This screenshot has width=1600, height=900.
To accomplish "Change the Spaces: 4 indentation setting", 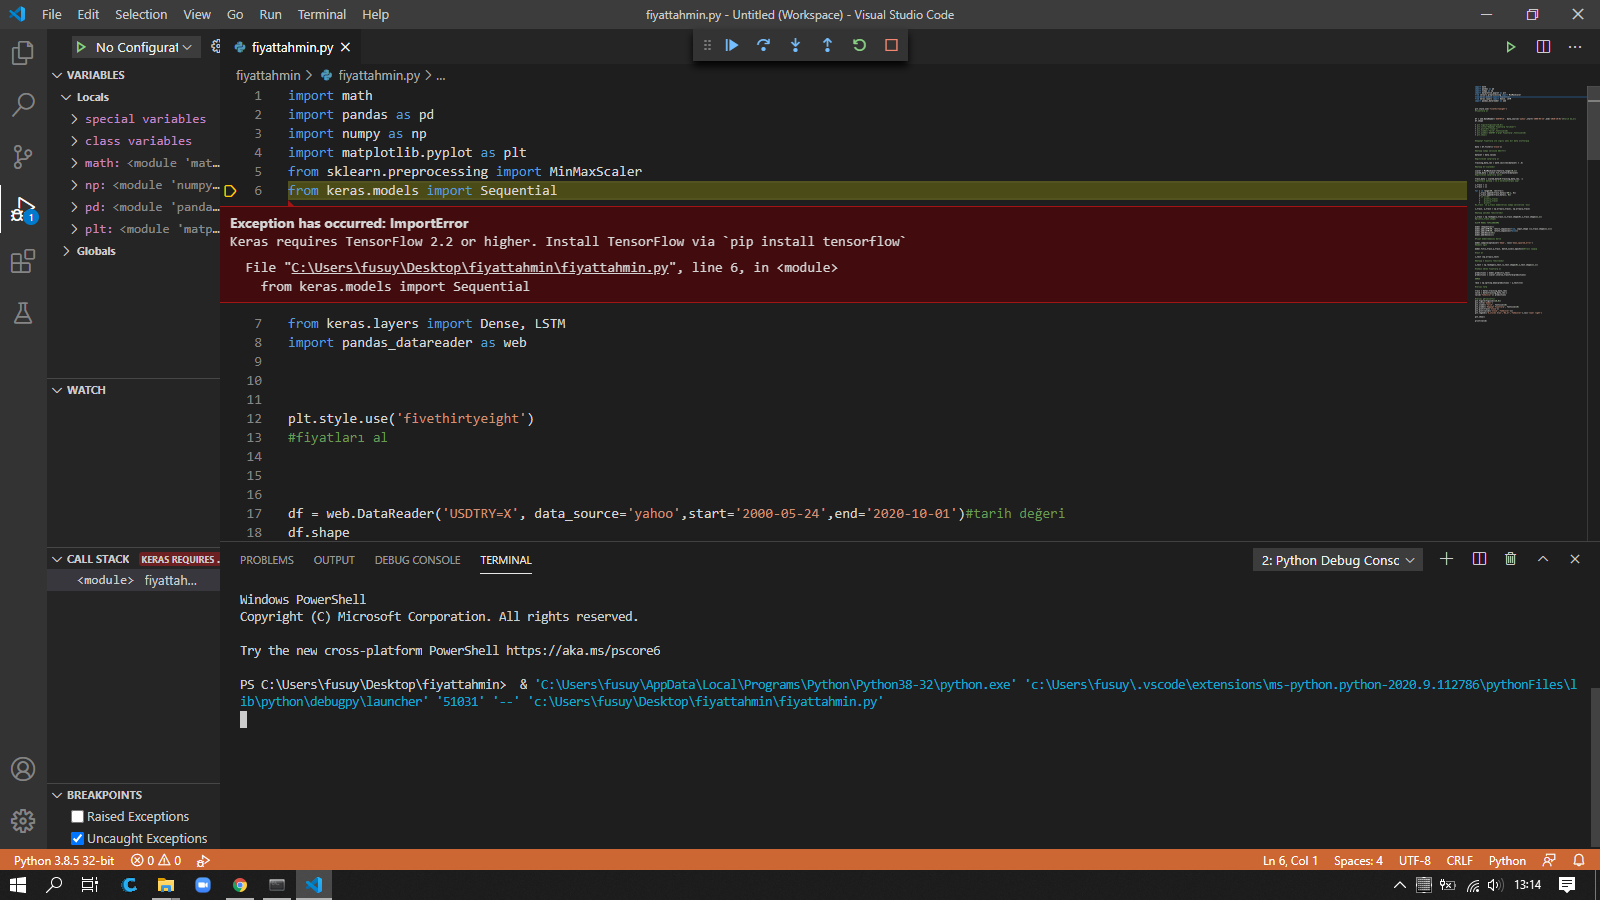I will pos(1358,860).
